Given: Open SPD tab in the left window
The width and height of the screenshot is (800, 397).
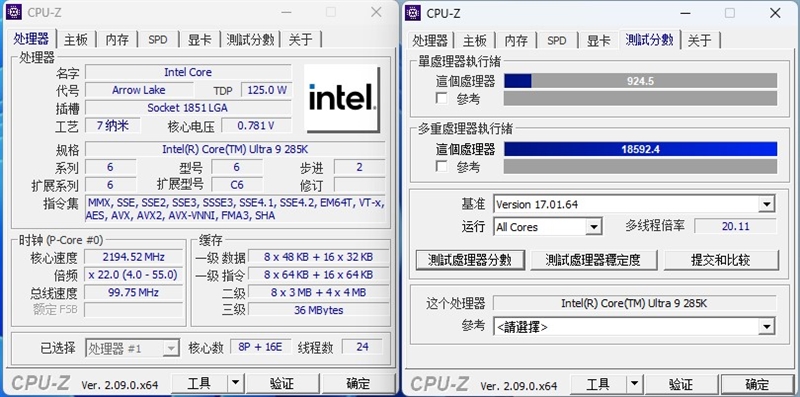Looking at the screenshot, I should pyautogui.click(x=158, y=40).
